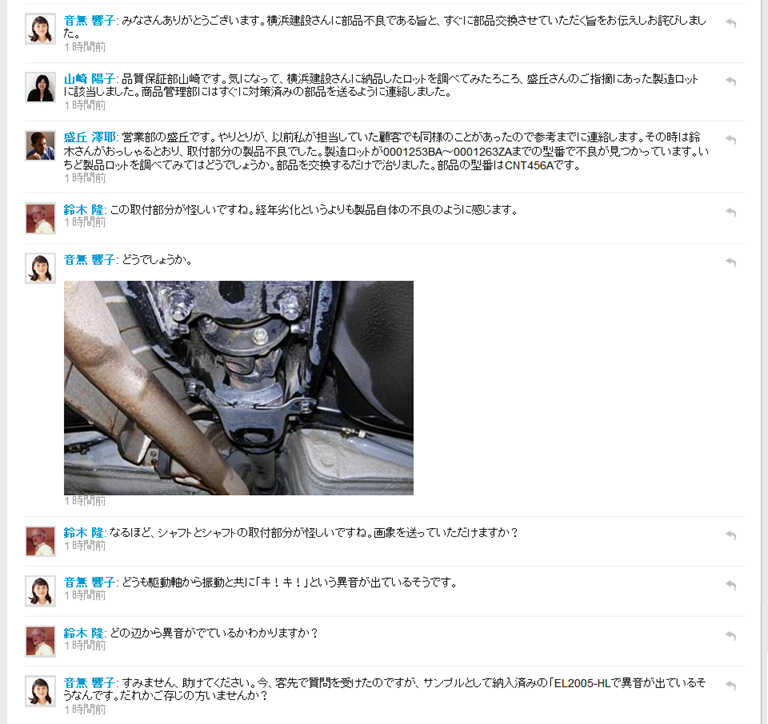Image resolution: width=768 pixels, height=724 pixels.
Task: Open 山崎 陽子's profile name link
Action: coord(89,79)
